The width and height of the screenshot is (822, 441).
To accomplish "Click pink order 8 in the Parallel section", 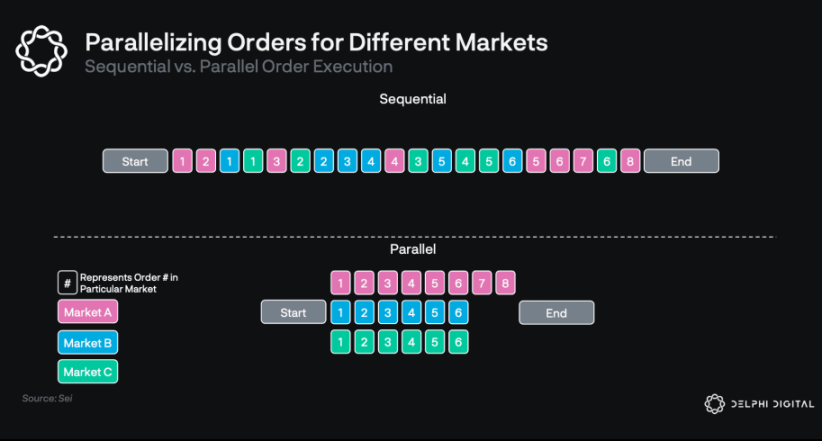I will [x=505, y=283].
